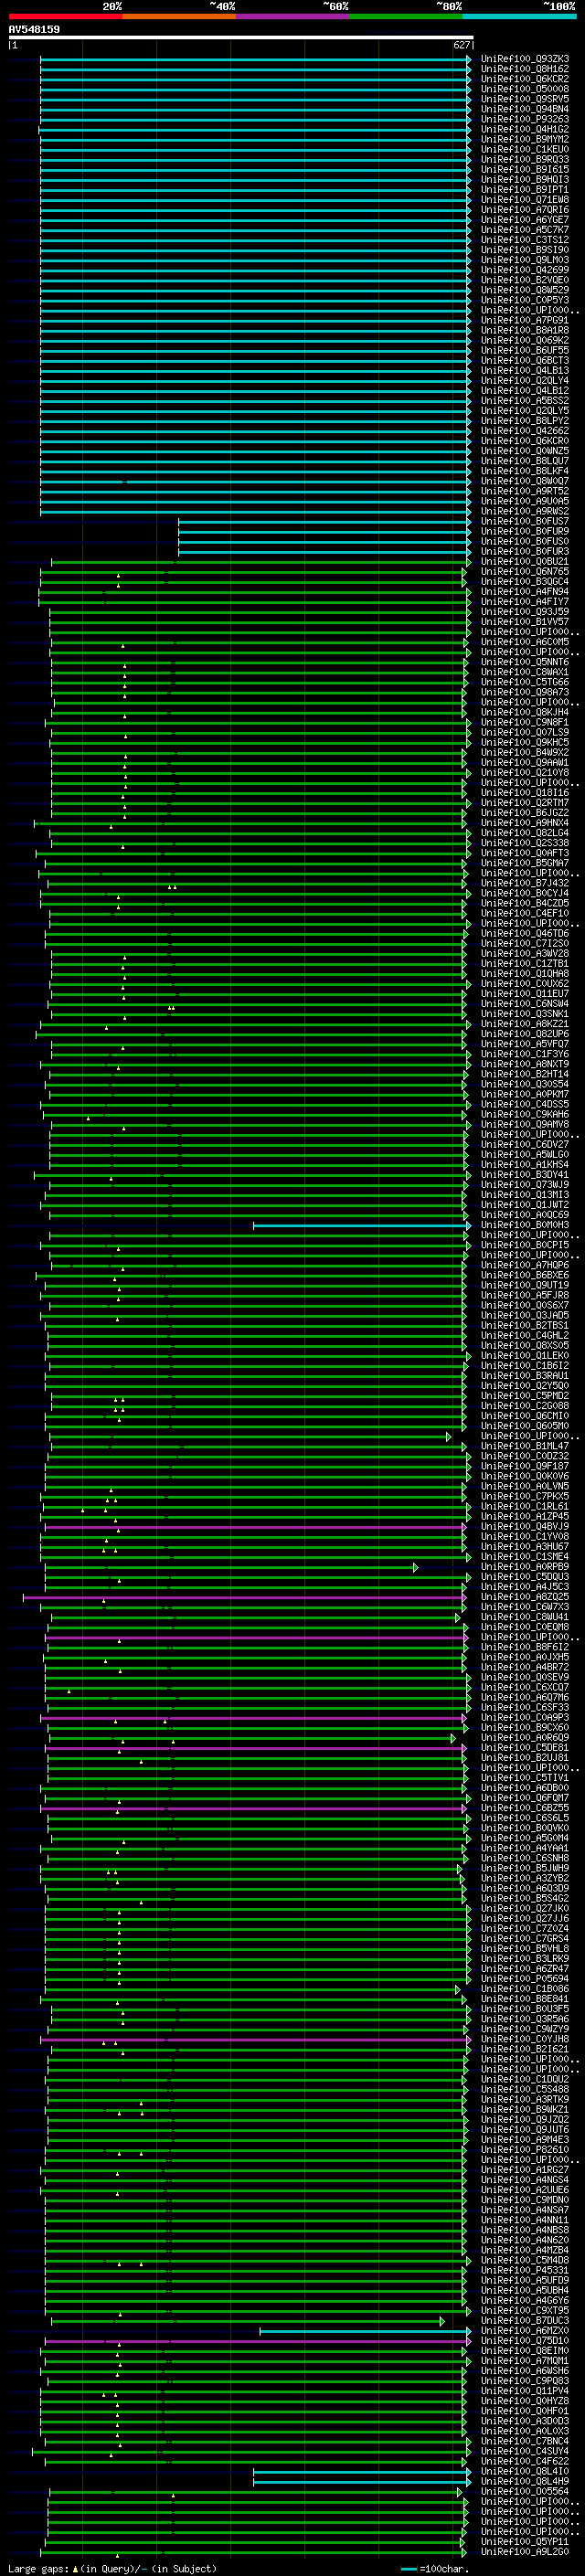Select hit UniRef100_P93263
This screenshot has width=585, height=2576.
pyautogui.click(x=525, y=119)
